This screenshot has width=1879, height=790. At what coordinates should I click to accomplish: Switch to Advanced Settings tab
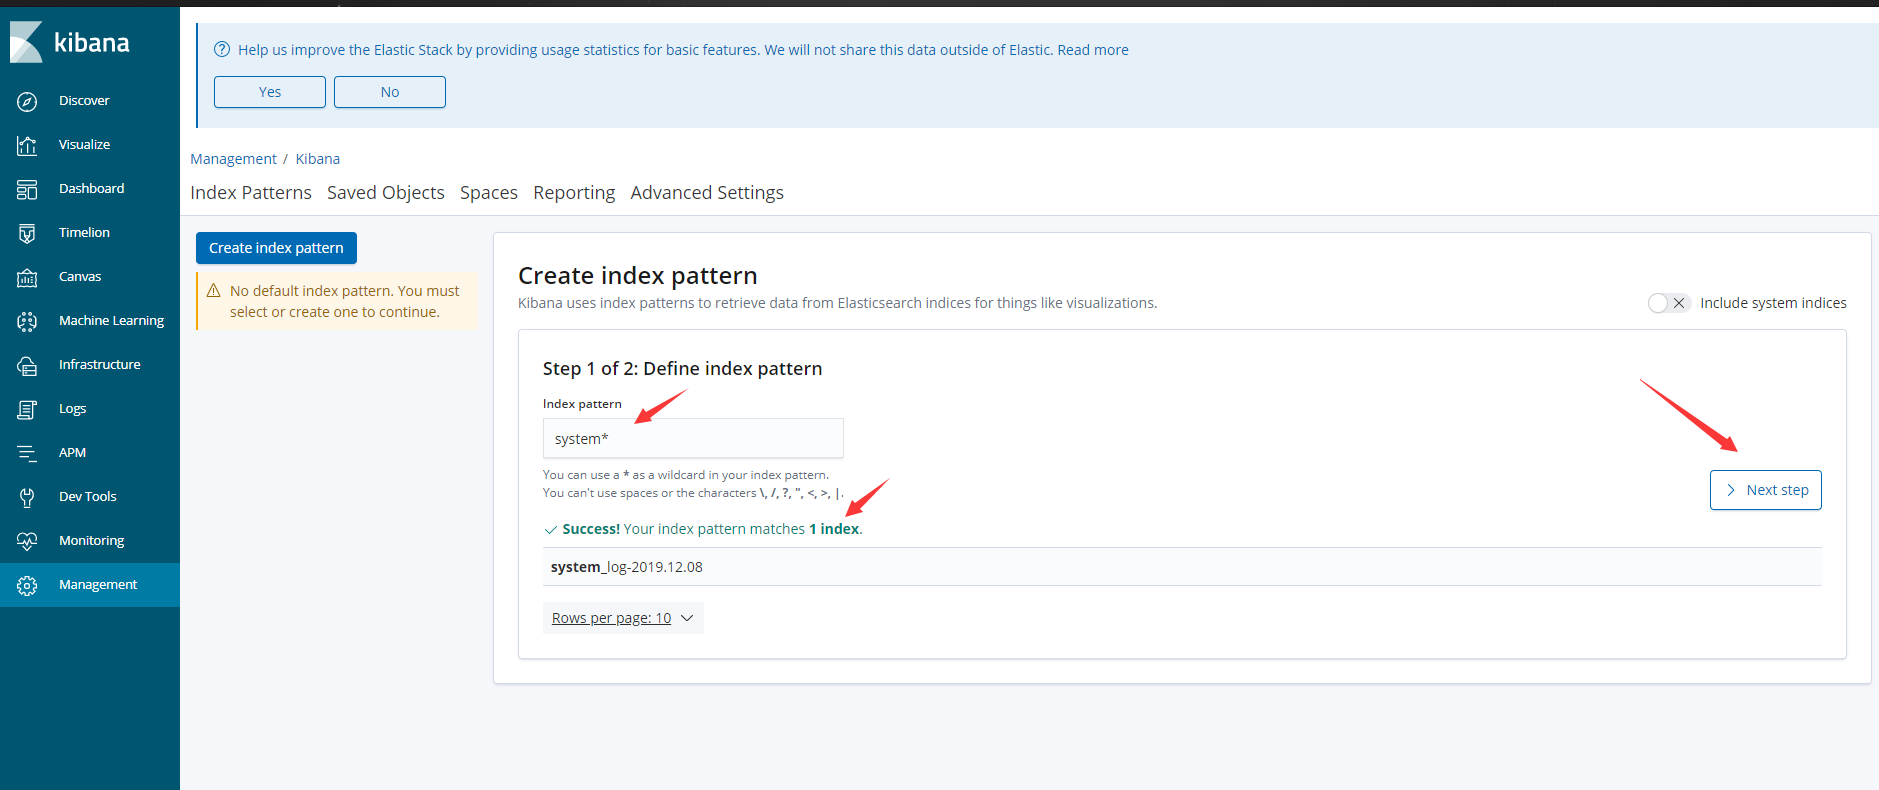pyautogui.click(x=707, y=193)
